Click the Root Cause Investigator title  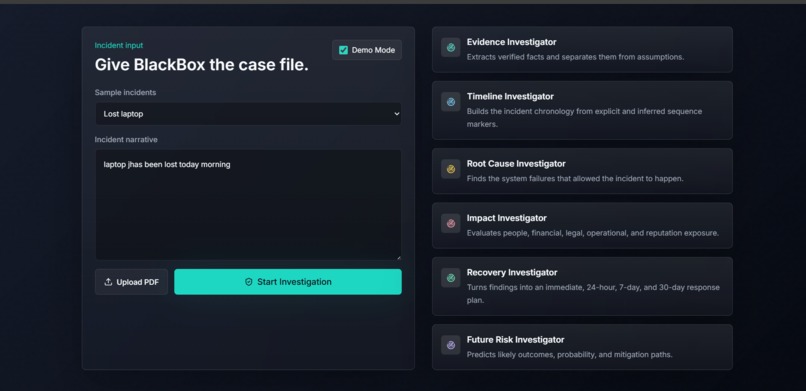[516, 164]
